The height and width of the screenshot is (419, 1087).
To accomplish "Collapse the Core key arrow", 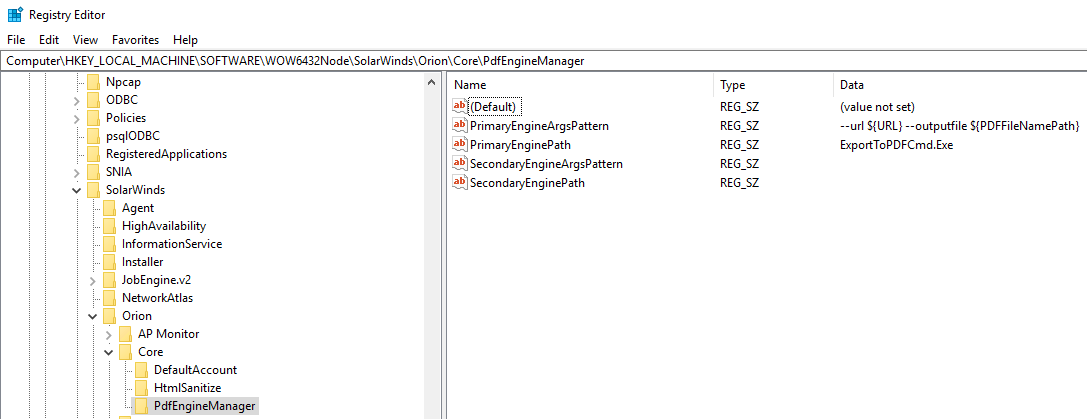I will 109,352.
